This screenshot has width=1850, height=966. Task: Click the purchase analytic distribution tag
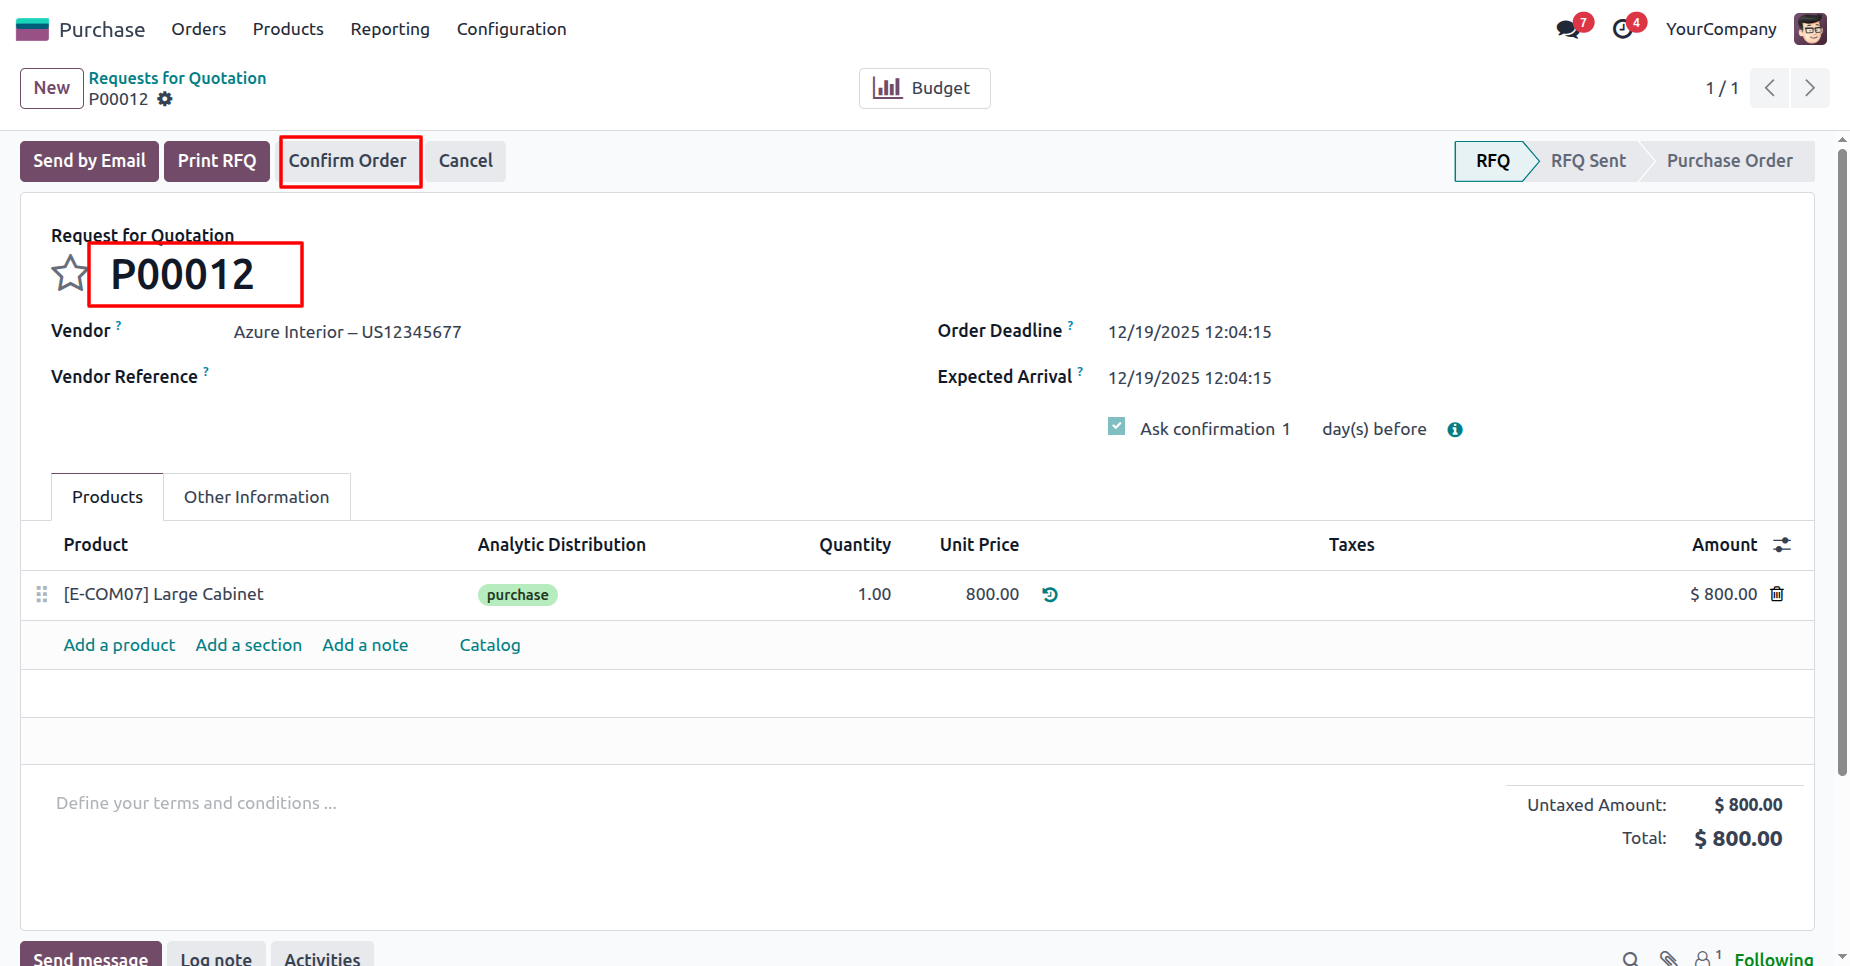517,595
